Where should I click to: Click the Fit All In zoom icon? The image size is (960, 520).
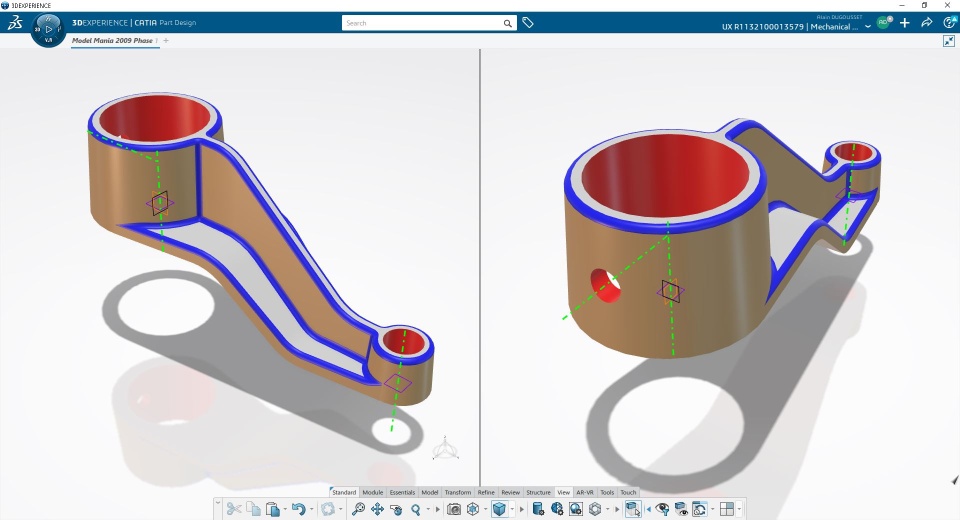pos(358,509)
